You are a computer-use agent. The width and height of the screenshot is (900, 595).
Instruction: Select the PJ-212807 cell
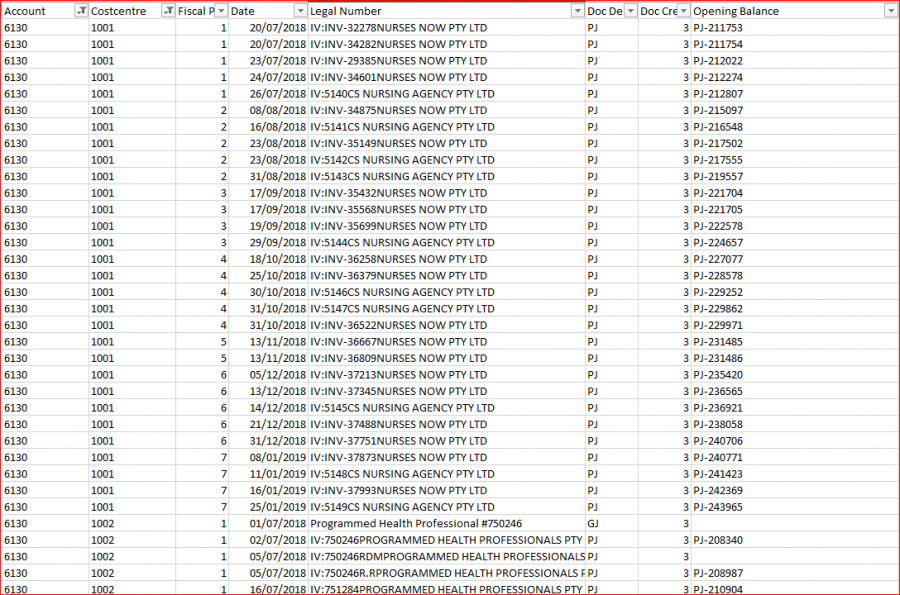794,94
